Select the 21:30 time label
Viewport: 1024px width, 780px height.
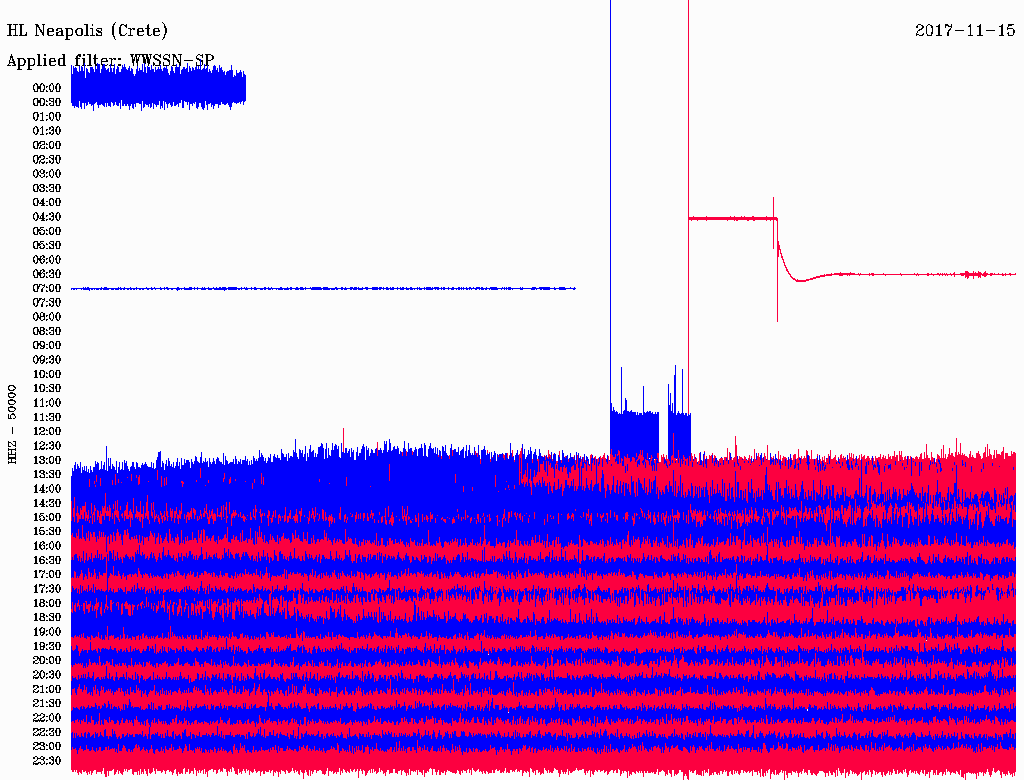tap(47, 703)
